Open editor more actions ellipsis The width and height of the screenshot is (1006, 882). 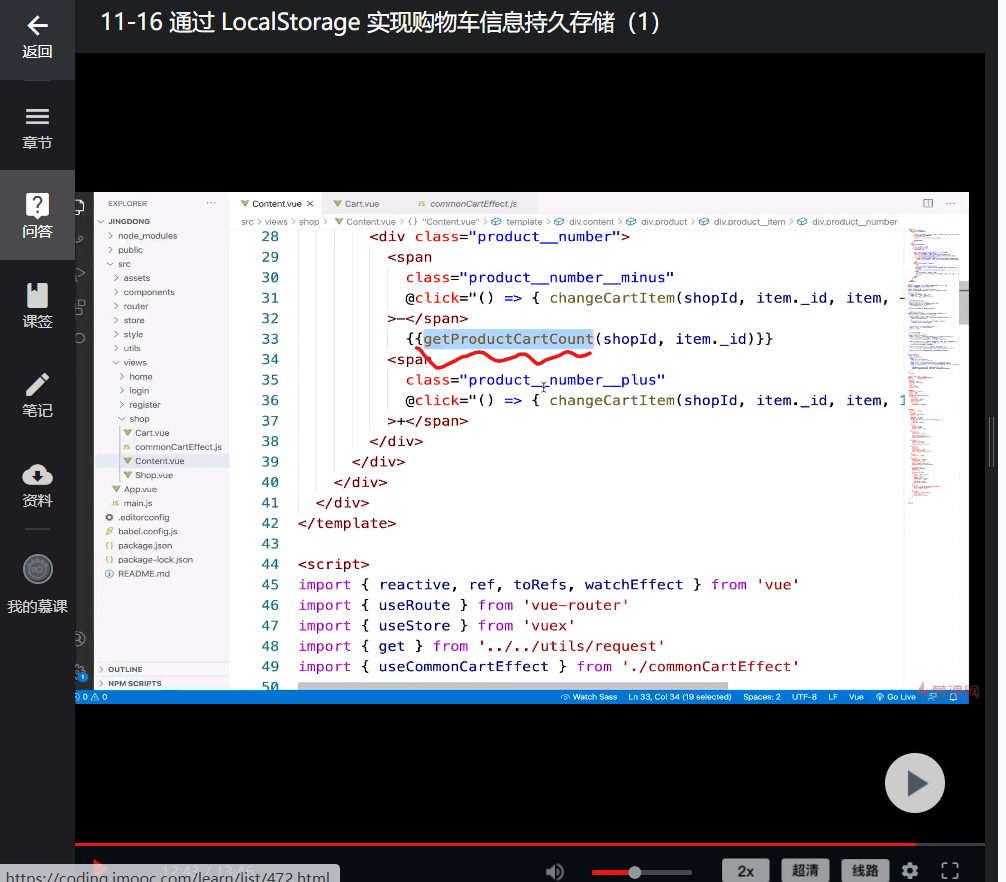click(x=950, y=203)
